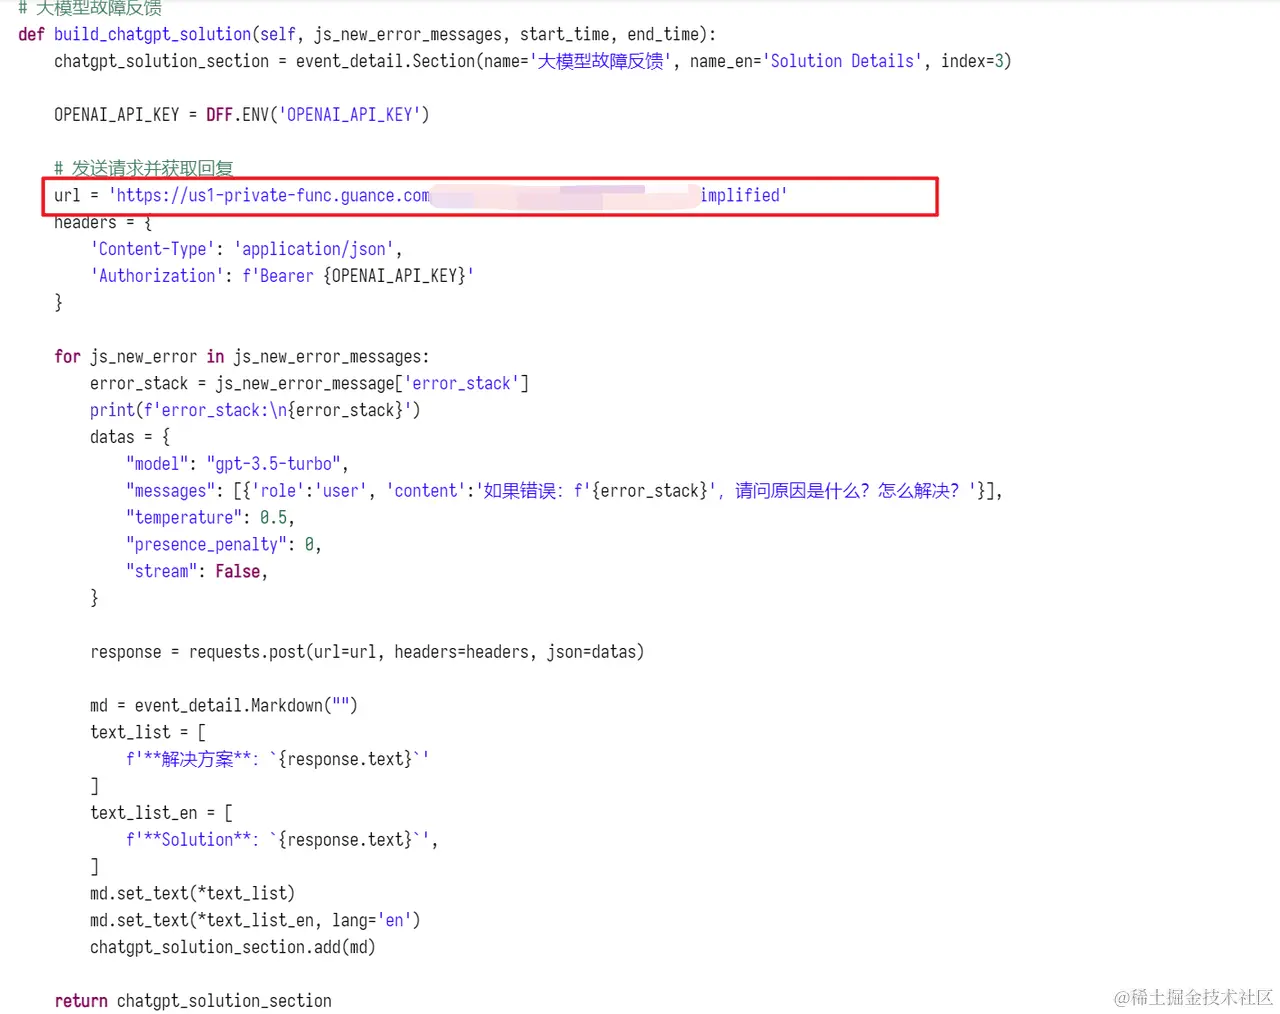
Task: Click the response = requests.post line
Action: click(x=367, y=652)
